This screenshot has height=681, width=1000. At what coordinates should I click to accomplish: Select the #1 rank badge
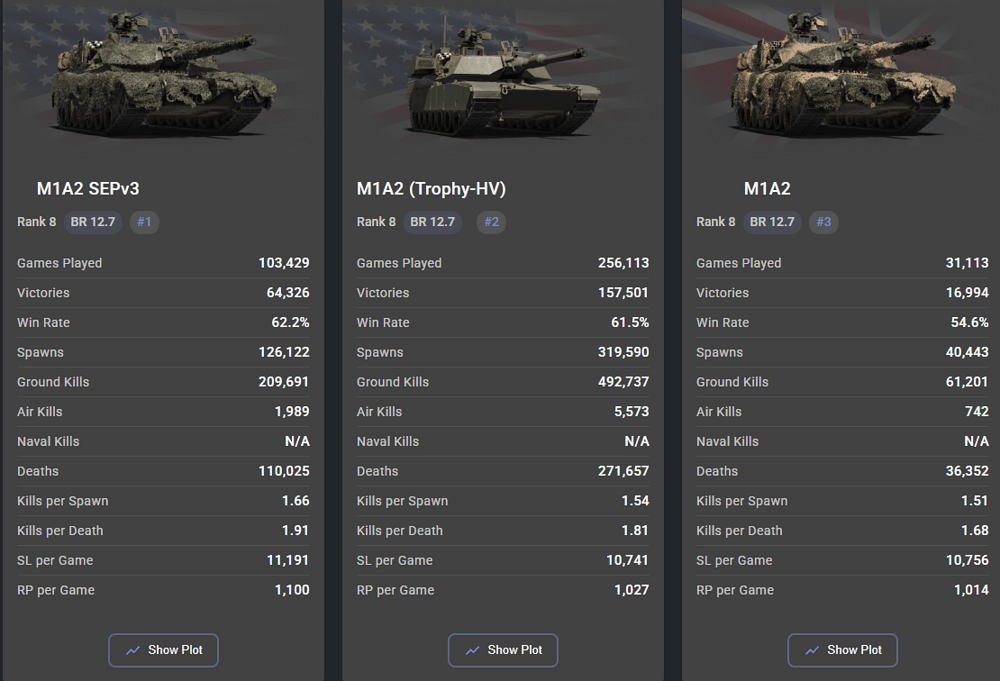(x=145, y=222)
